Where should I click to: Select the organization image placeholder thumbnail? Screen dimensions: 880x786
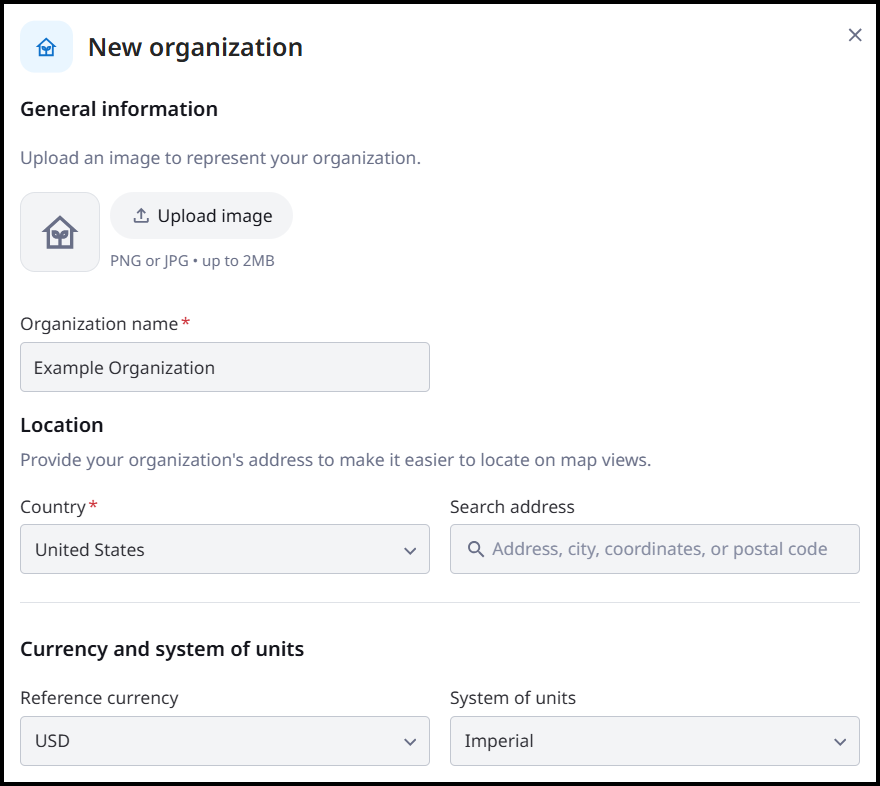[x=60, y=232]
